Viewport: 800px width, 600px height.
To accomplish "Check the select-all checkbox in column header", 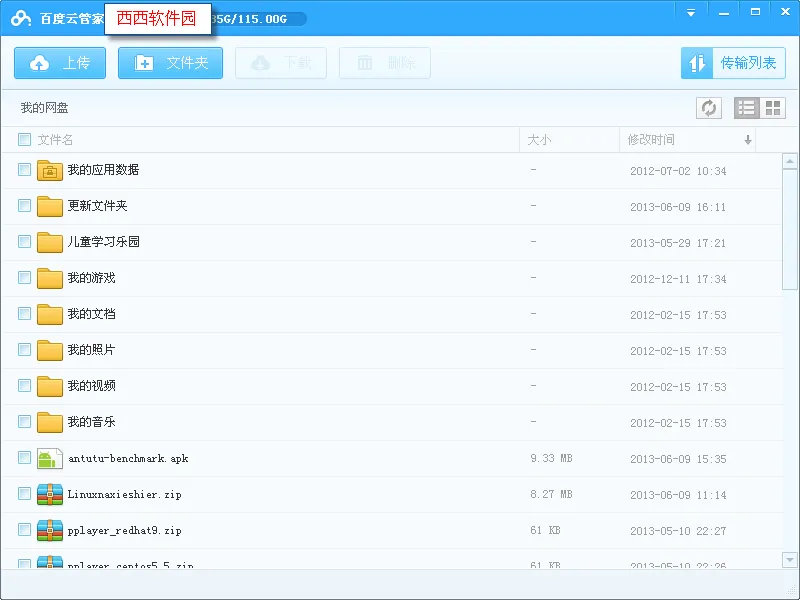I will coord(23,140).
